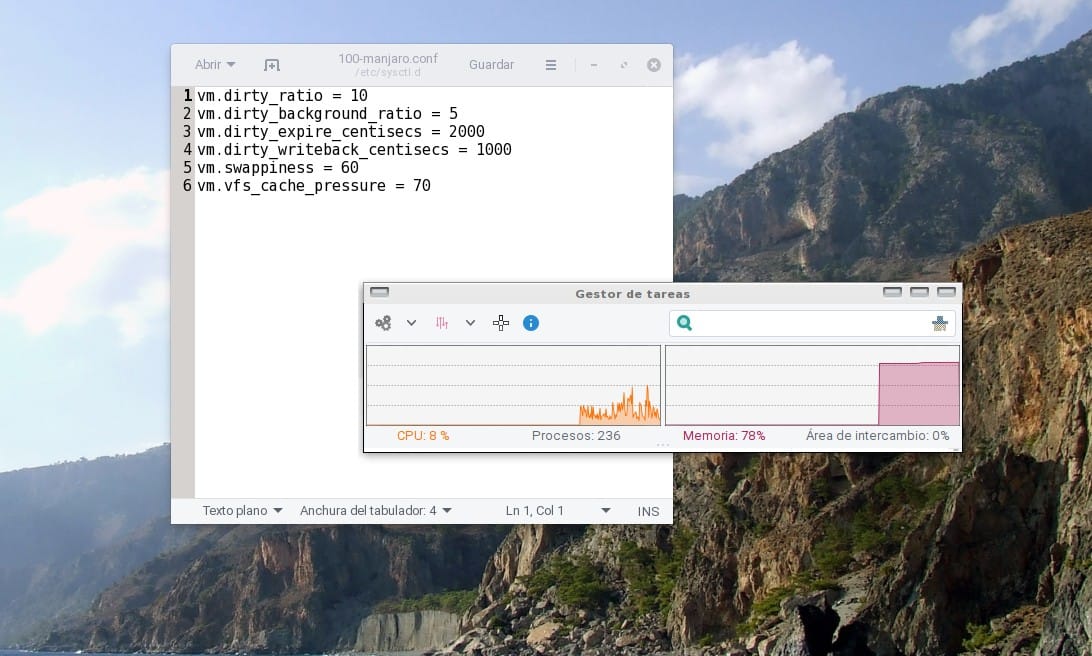Click the magnifier icon in the search box
This screenshot has height=656, width=1092.
684,323
